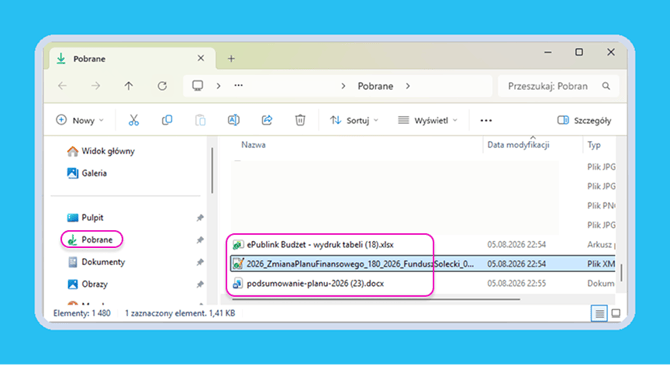Image resolution: width=670 pixels, height=365 pixels.
Task: Select podsumowanie-planu-2026 (23).docx
Action: [x=315, y=283]
